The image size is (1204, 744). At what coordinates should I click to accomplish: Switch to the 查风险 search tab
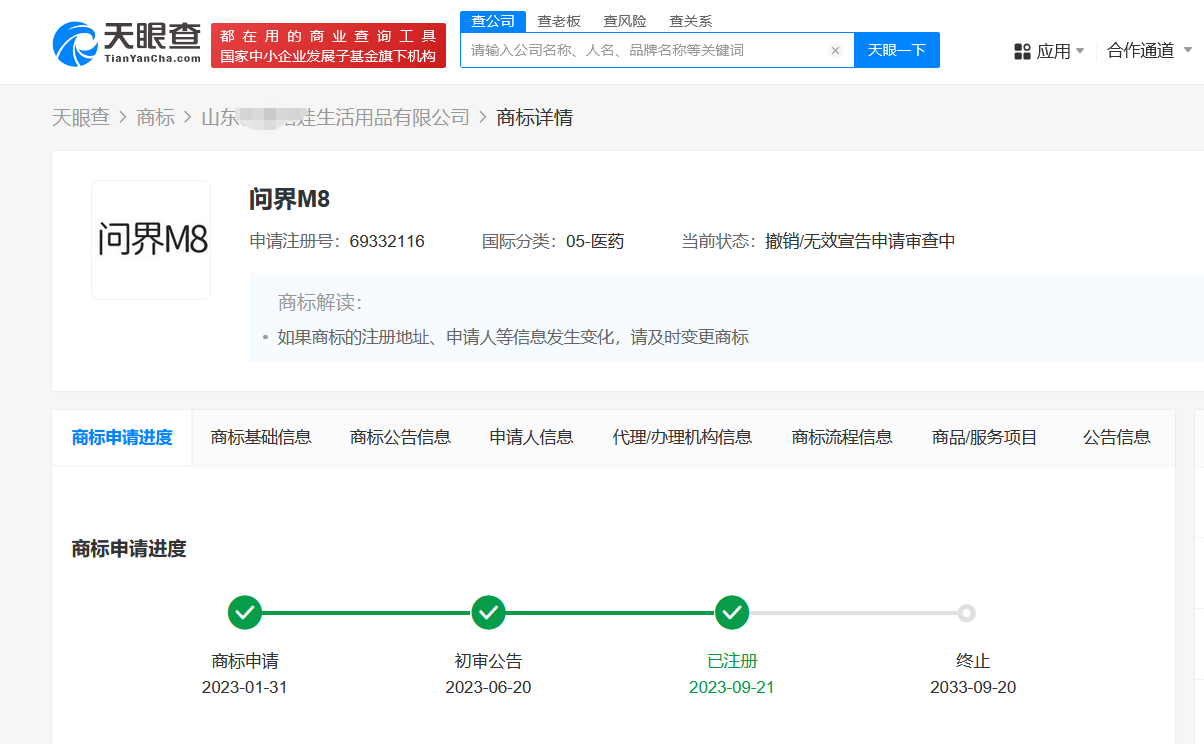pos(624,21)
